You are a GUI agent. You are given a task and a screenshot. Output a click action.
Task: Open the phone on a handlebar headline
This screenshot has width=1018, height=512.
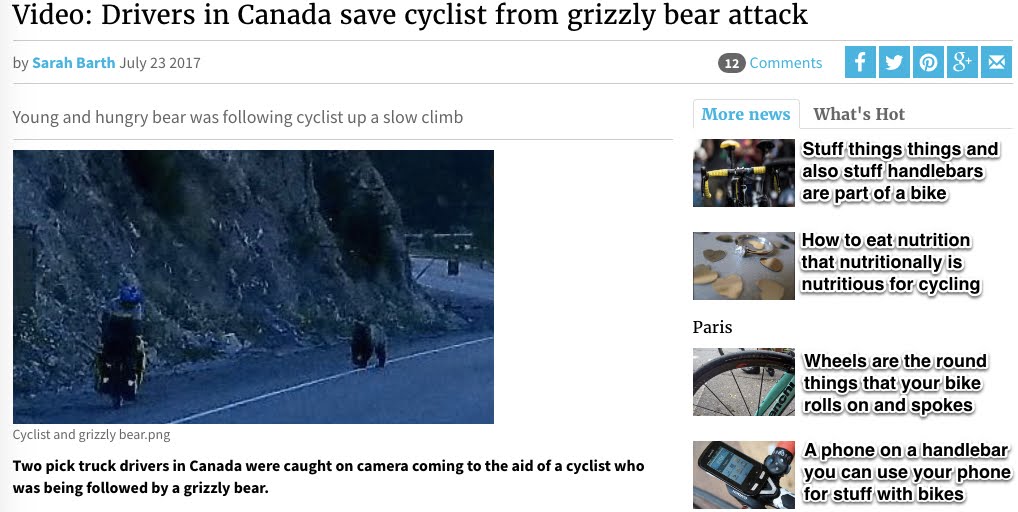tap(906, 472)
